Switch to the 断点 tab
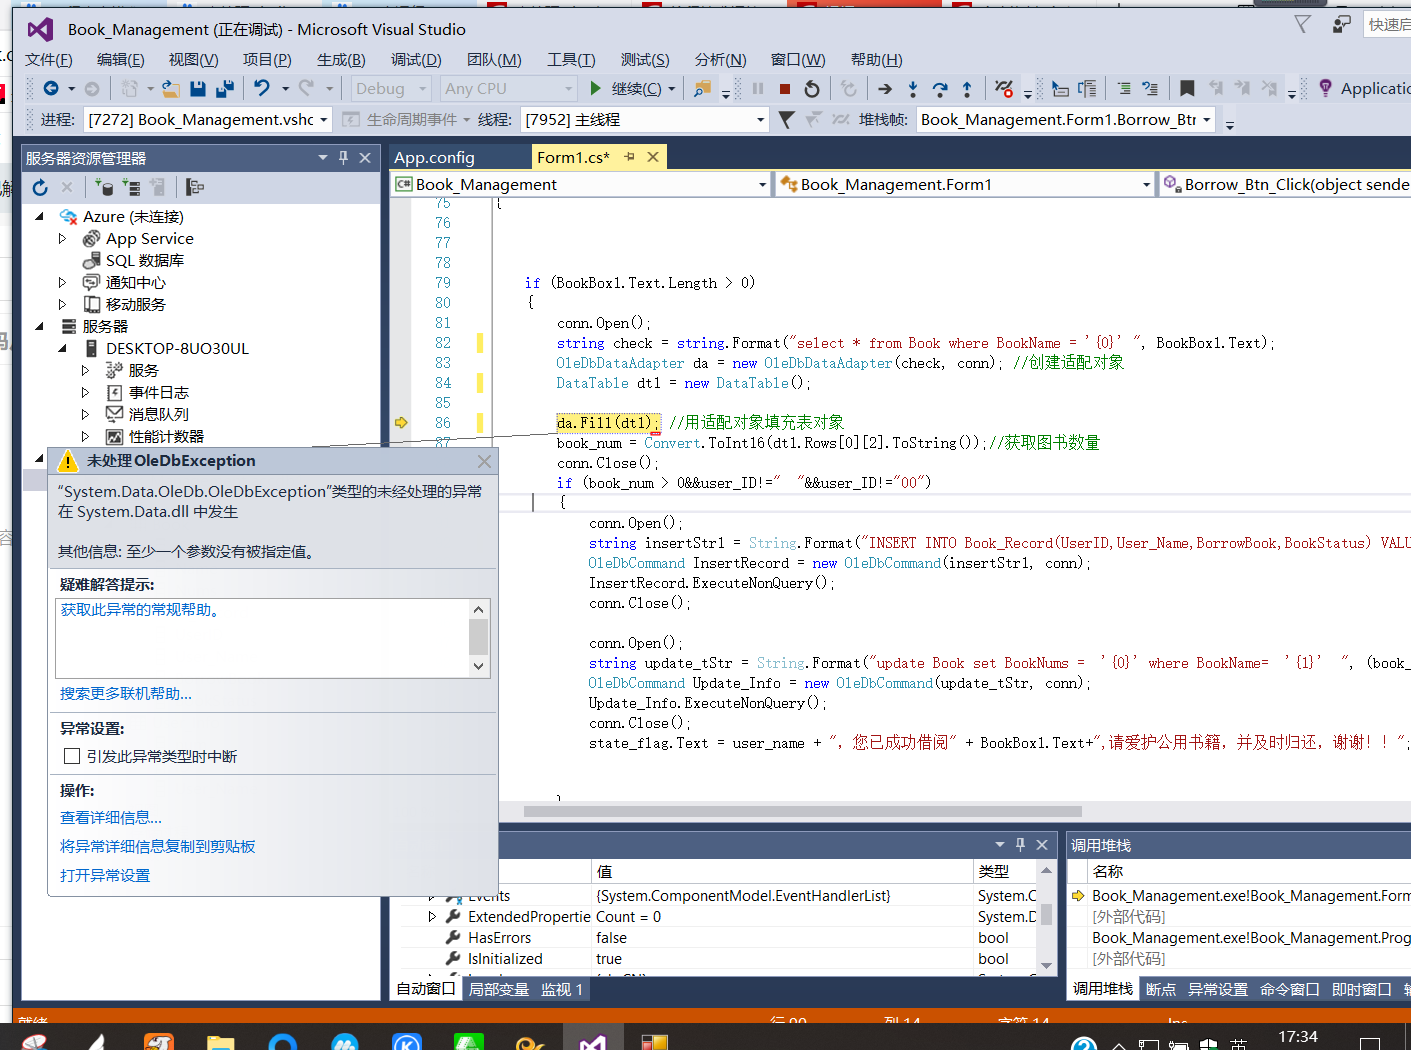This screenshot has height=1050, width=1411. tap(1161, 989)
